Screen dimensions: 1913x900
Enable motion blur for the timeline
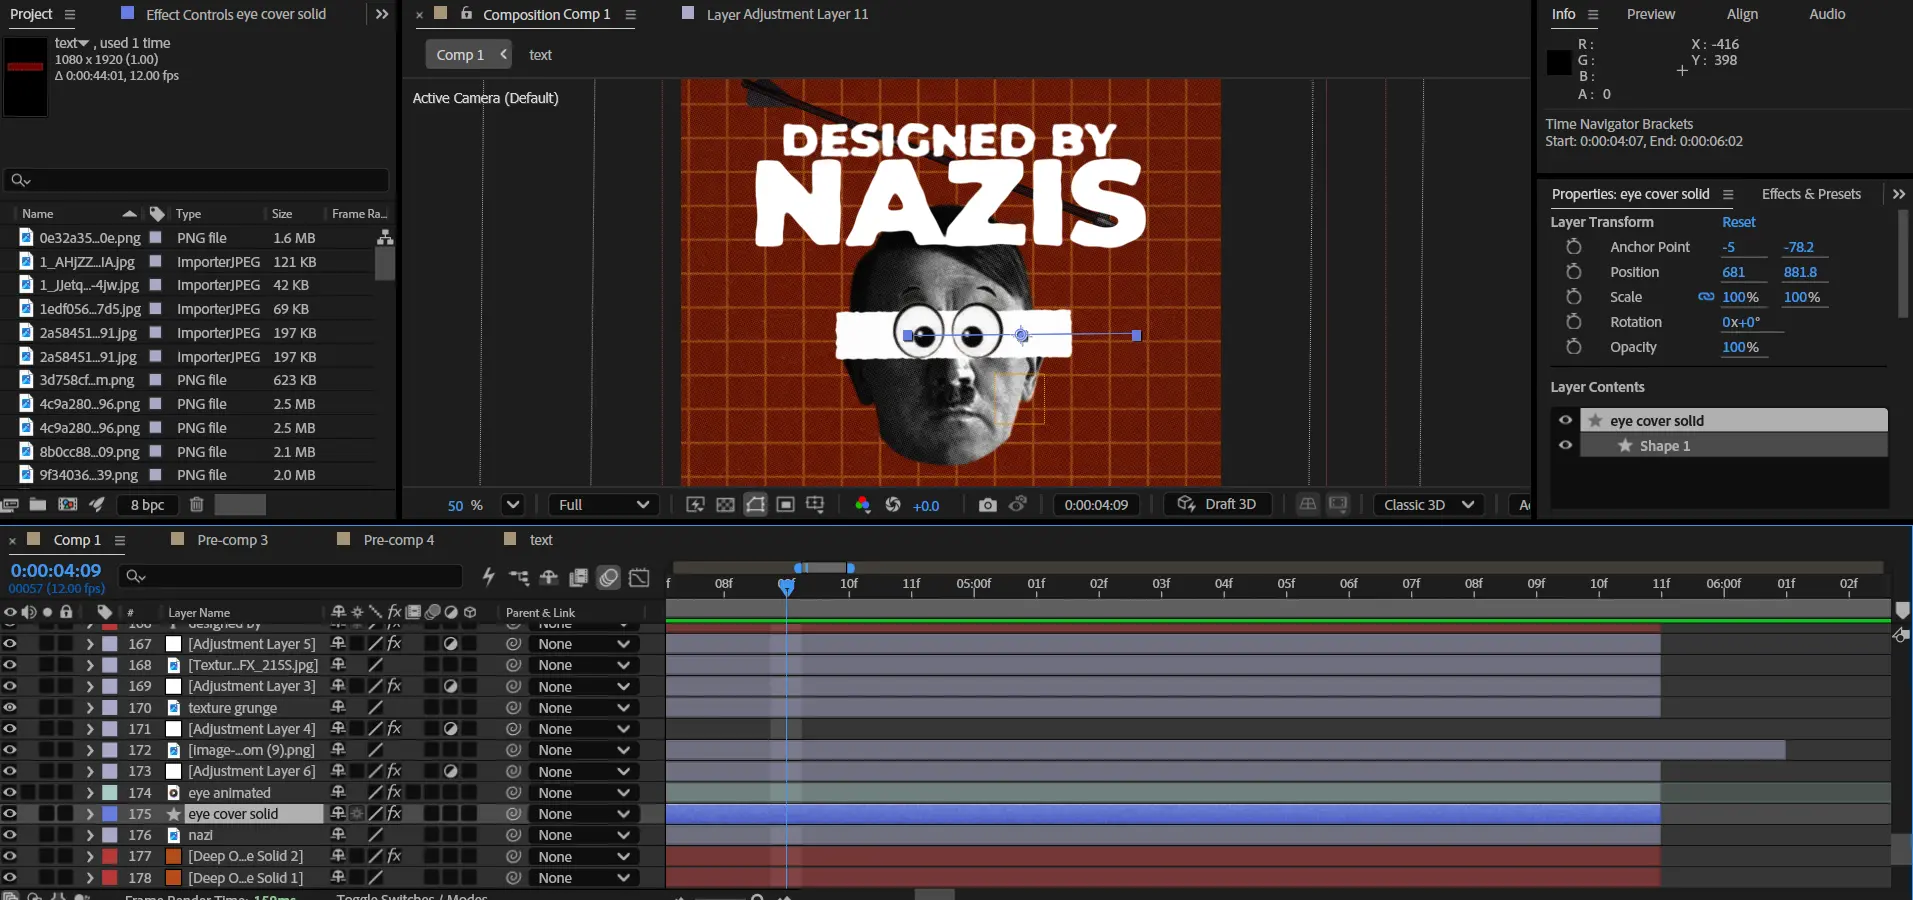tap(608, 577)
